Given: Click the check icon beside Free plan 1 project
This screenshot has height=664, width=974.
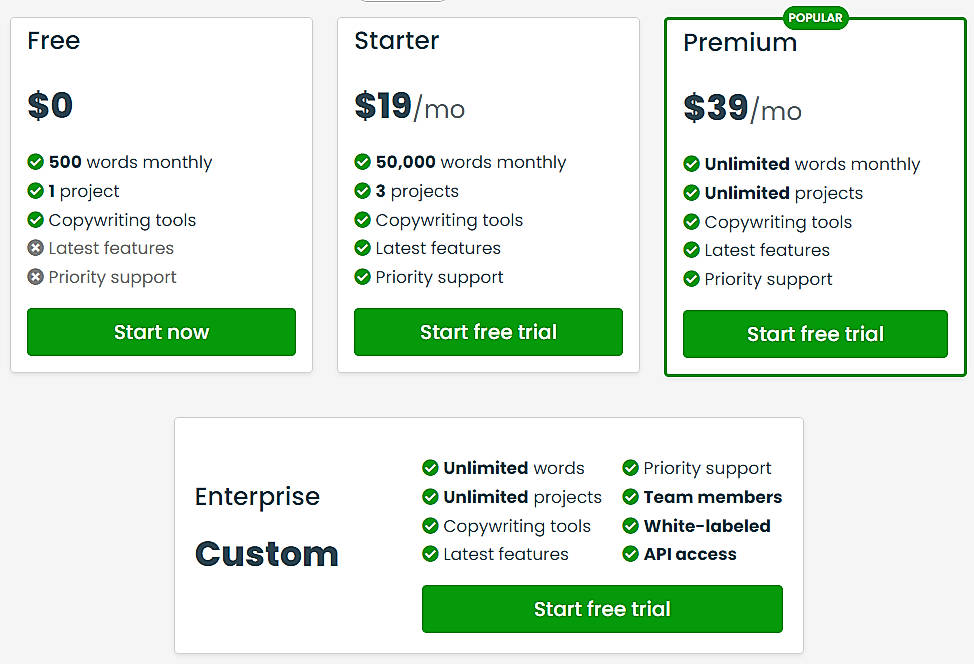Looking at the screenshot, I should pyautogui.click(x=36, y=191).
